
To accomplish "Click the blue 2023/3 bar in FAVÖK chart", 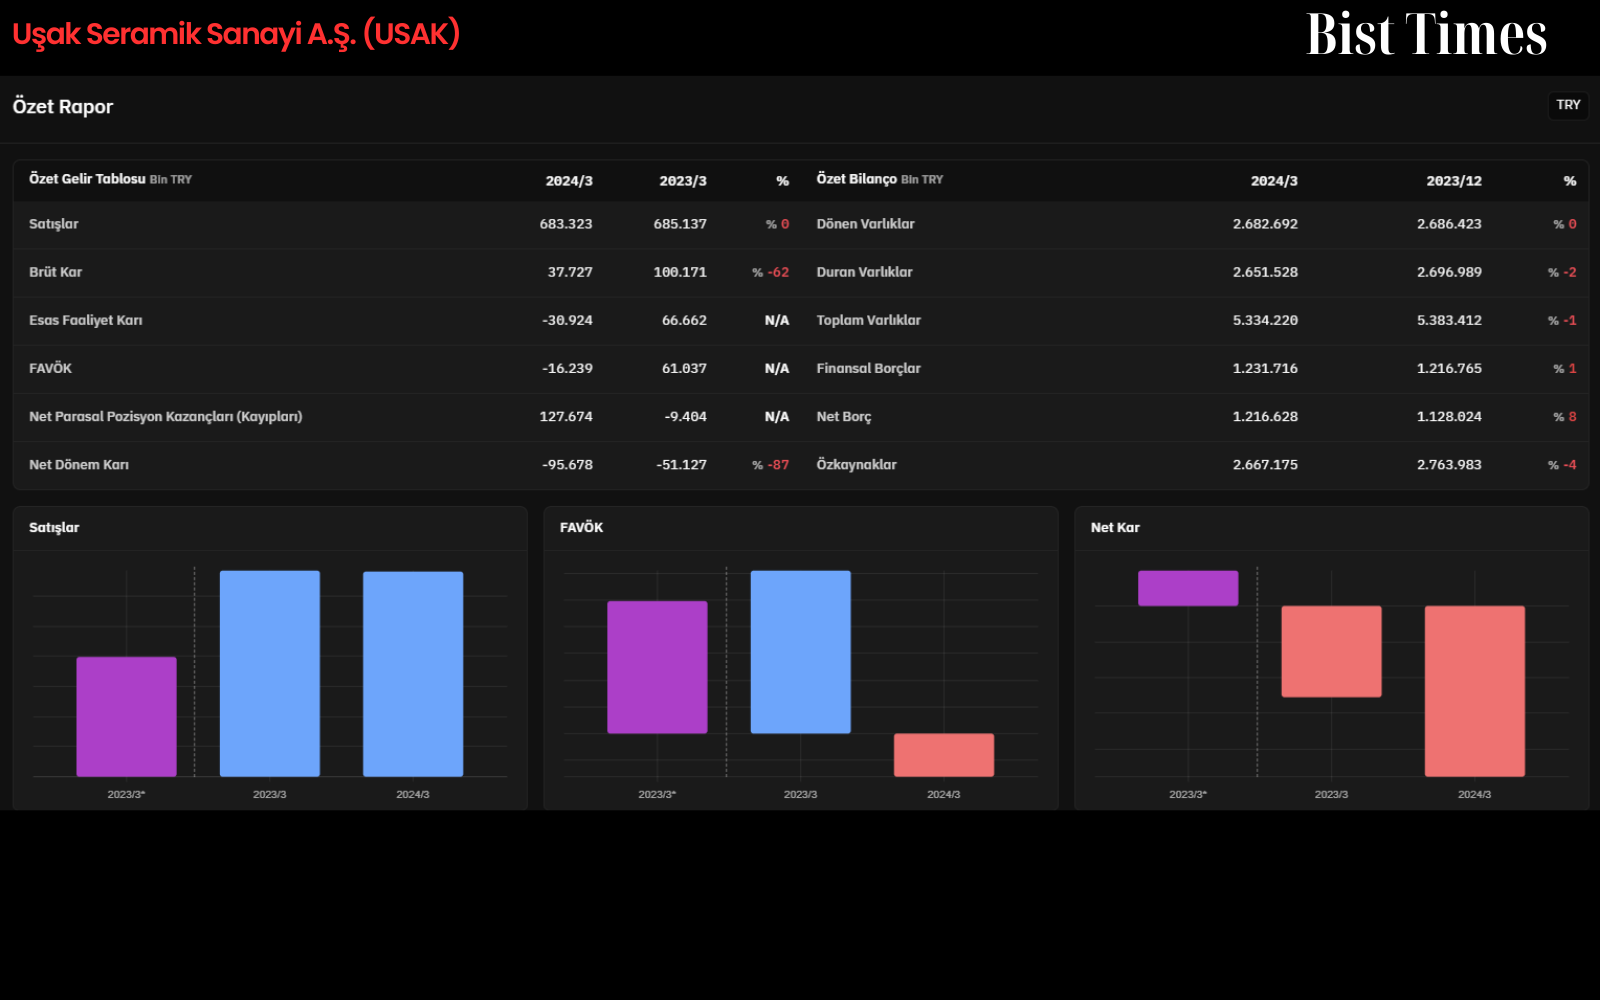I will click(801, 652).
